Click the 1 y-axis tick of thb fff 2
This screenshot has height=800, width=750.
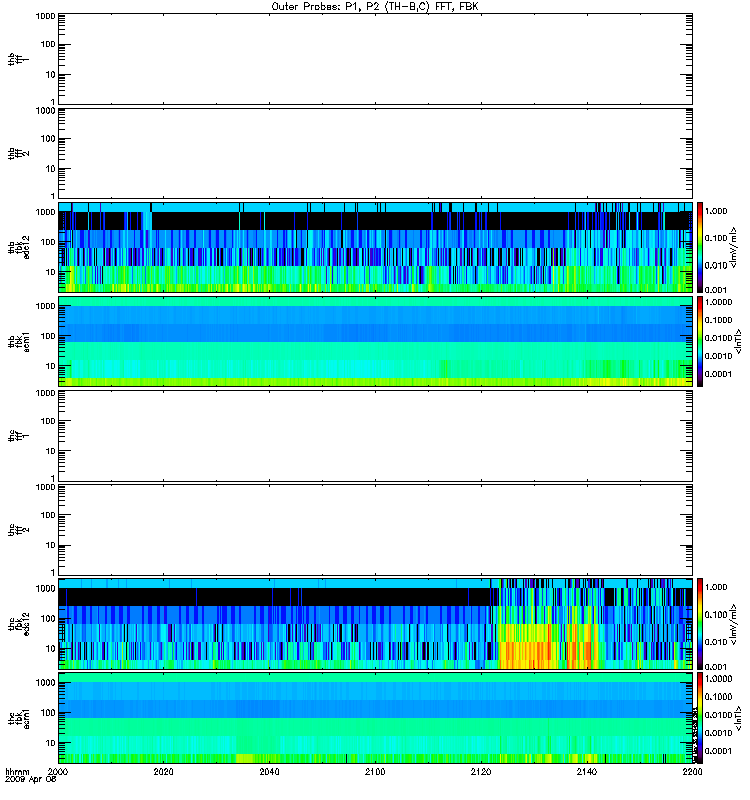click(x=53, y=196)
